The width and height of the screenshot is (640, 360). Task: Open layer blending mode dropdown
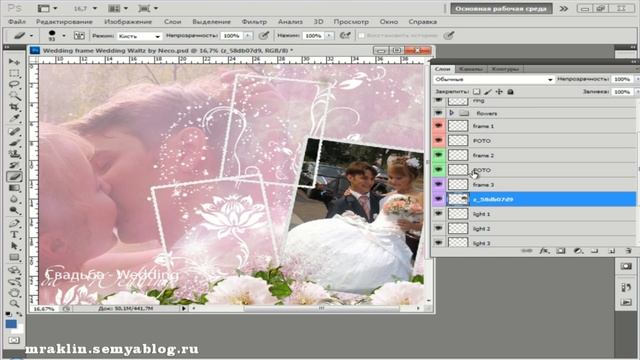pyautogui.click(x=493, y=79)
